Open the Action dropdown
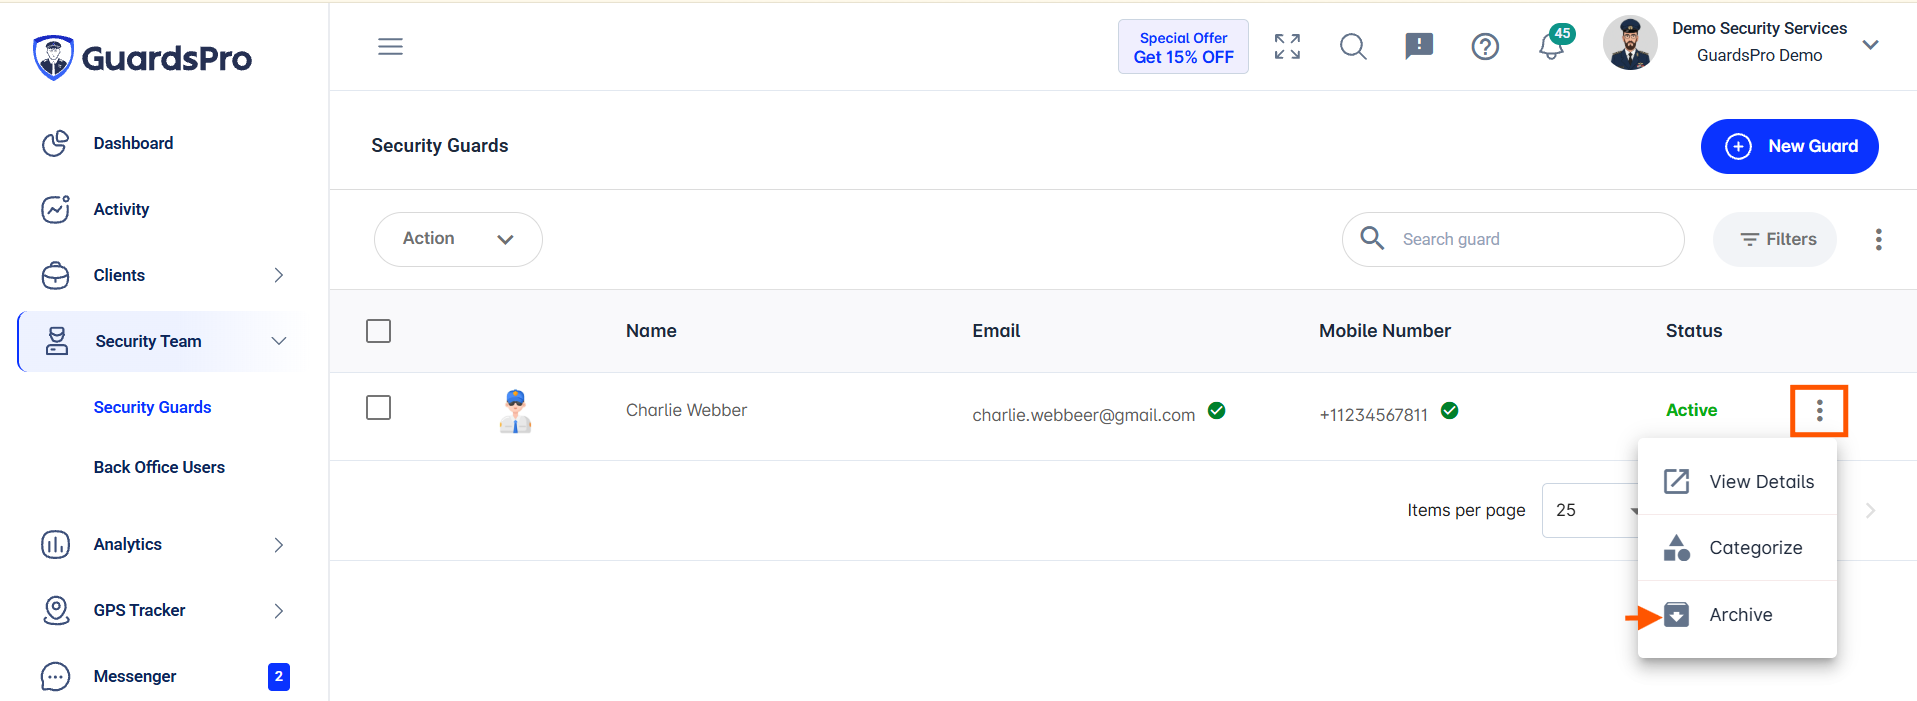1917x701 pixels. click(x=458, y=239)
